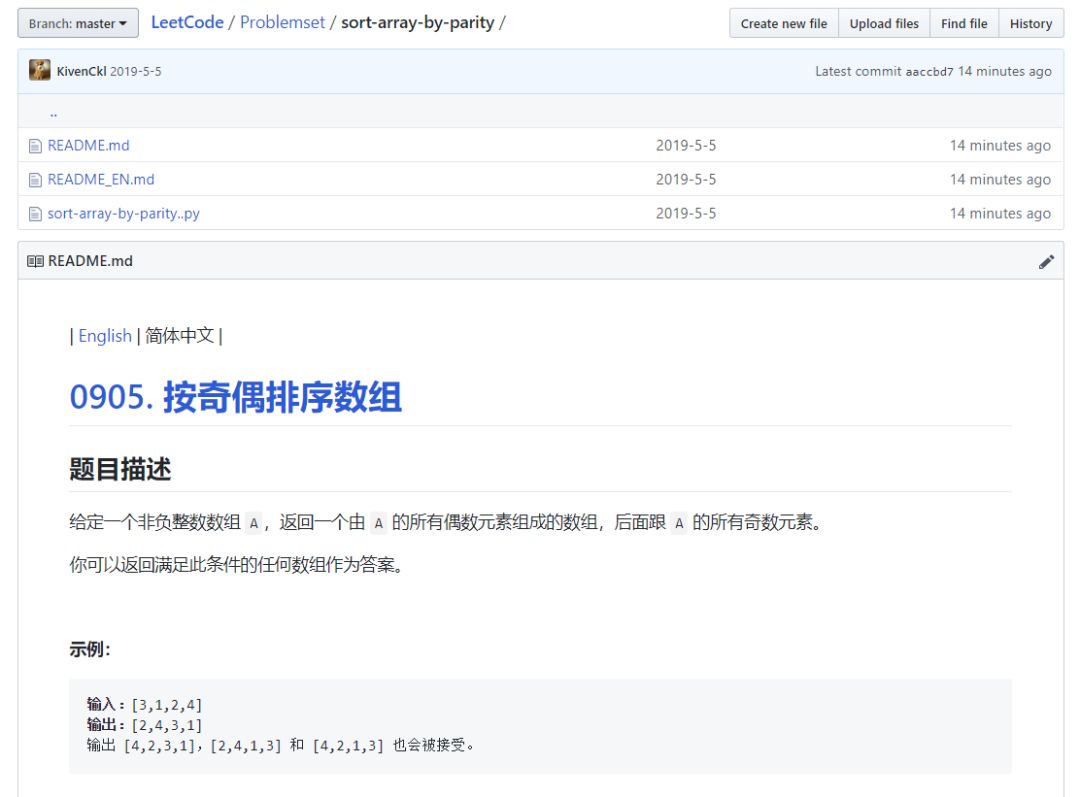Open the README_EN.md file
This screenshot has height=797, width=1080.
(x=101, y=179)
